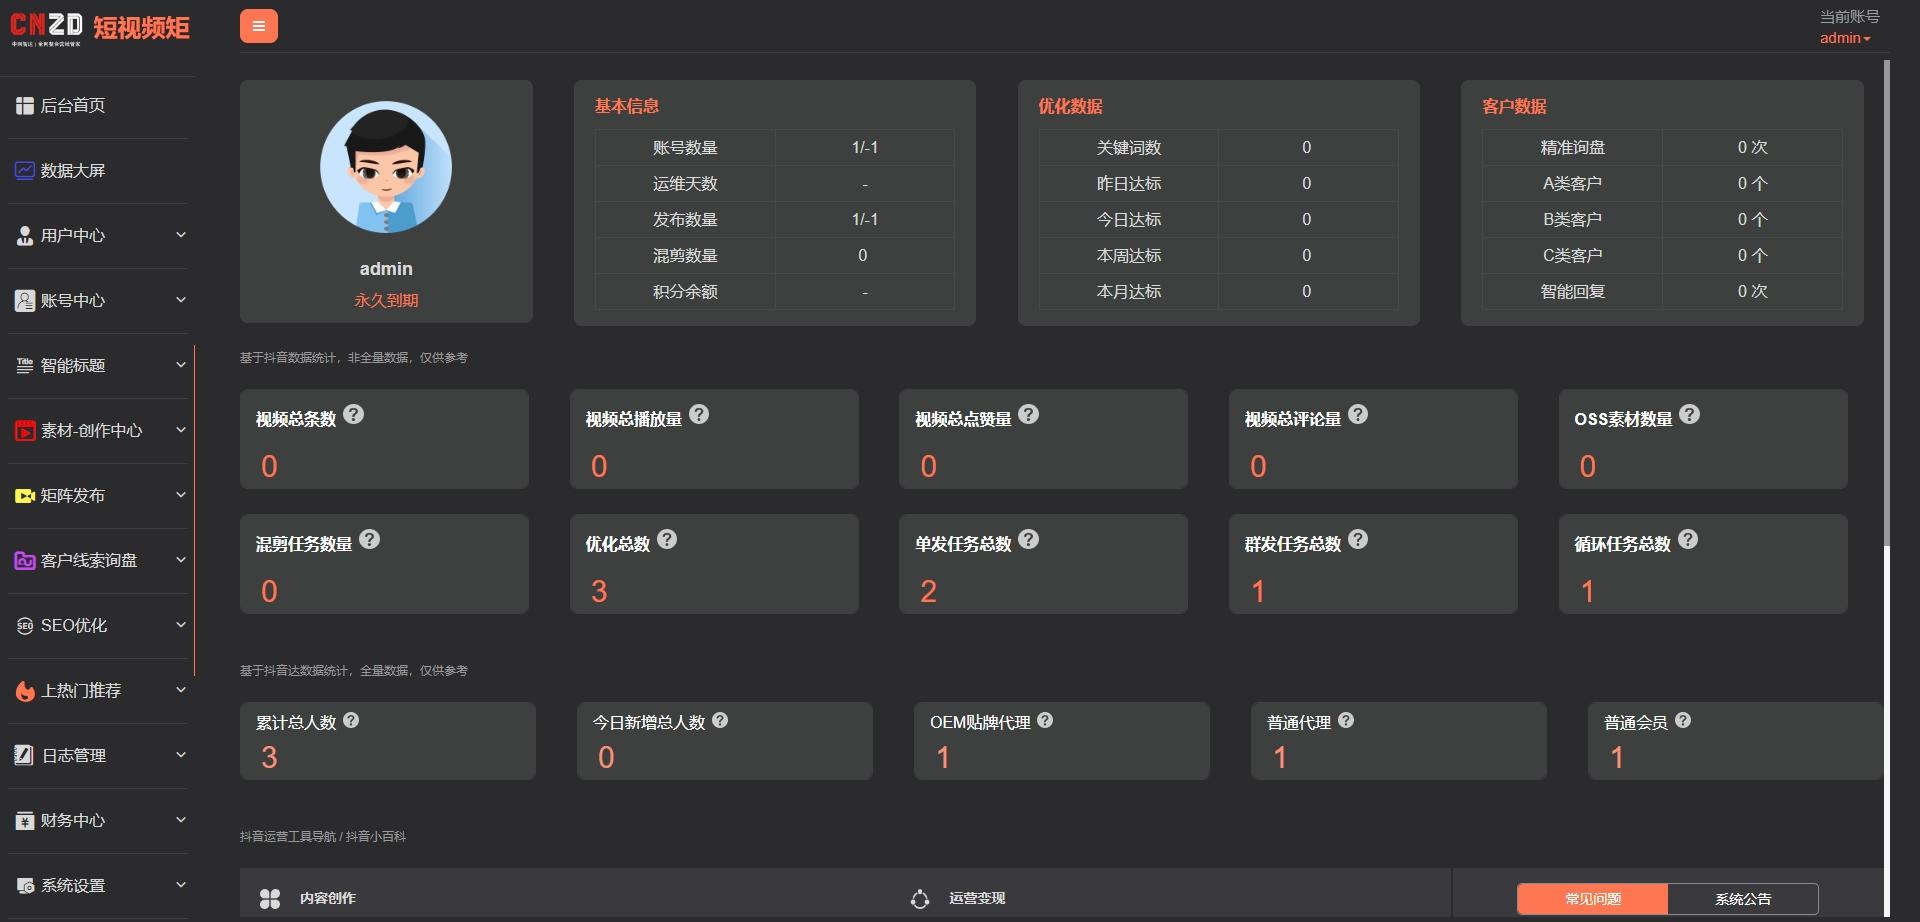Screen dimensions: 1920x922
Task: Select the 常见问题 tab
Action: pos(1593,899)
